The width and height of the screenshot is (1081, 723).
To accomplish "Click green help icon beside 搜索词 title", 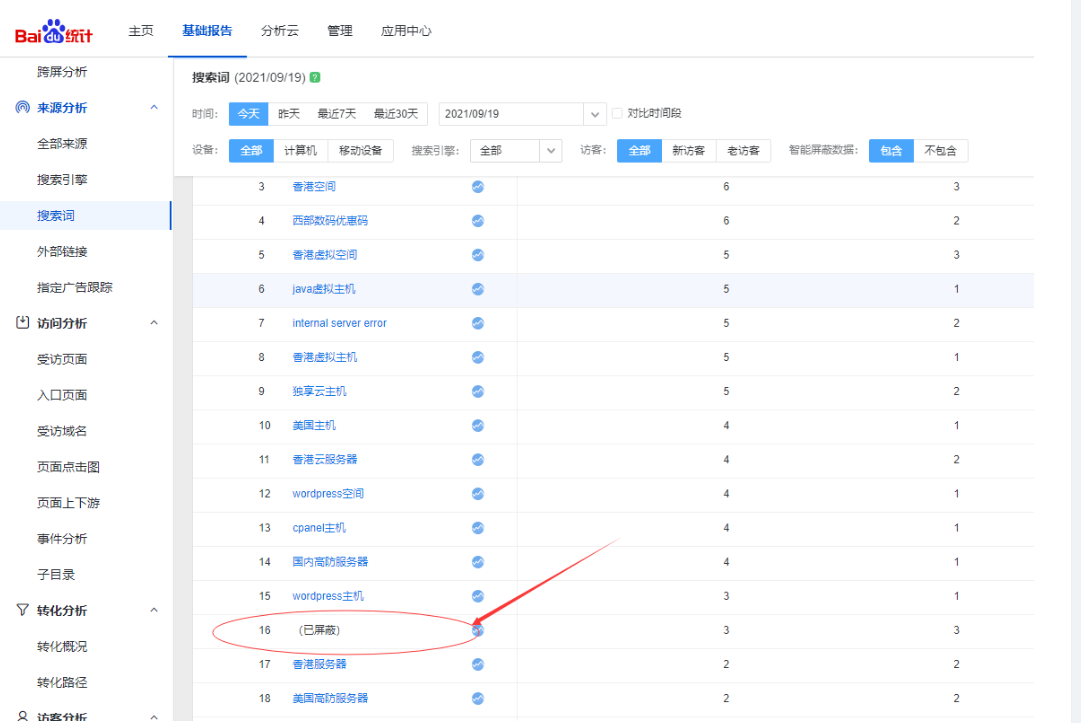I will tap(315, 78).
